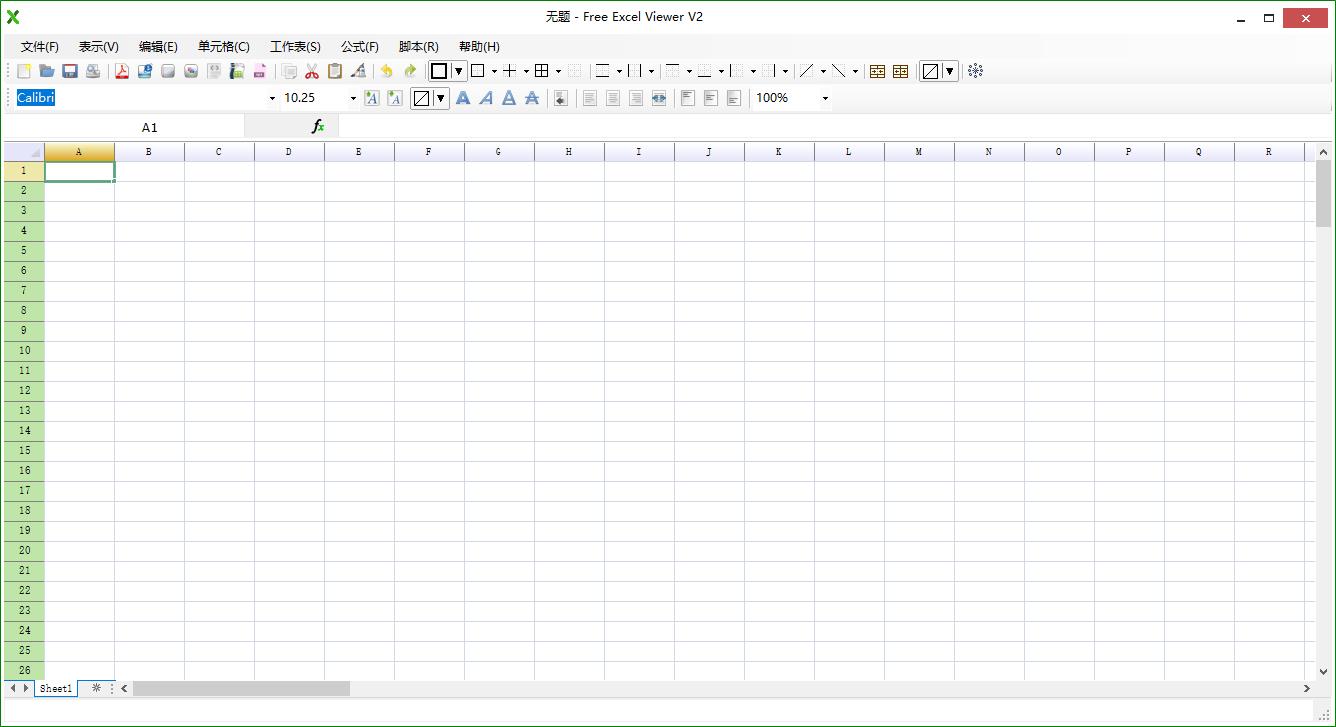The image size is (1336, 727).
Task: Save the workbook with the floppy disk icon
Action: (70, 71)
